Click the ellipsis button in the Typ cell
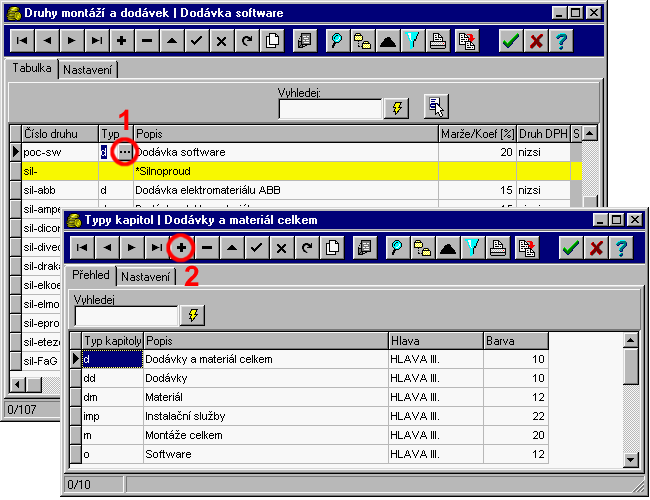Screen dimensions: 650x500 (123, 152)
